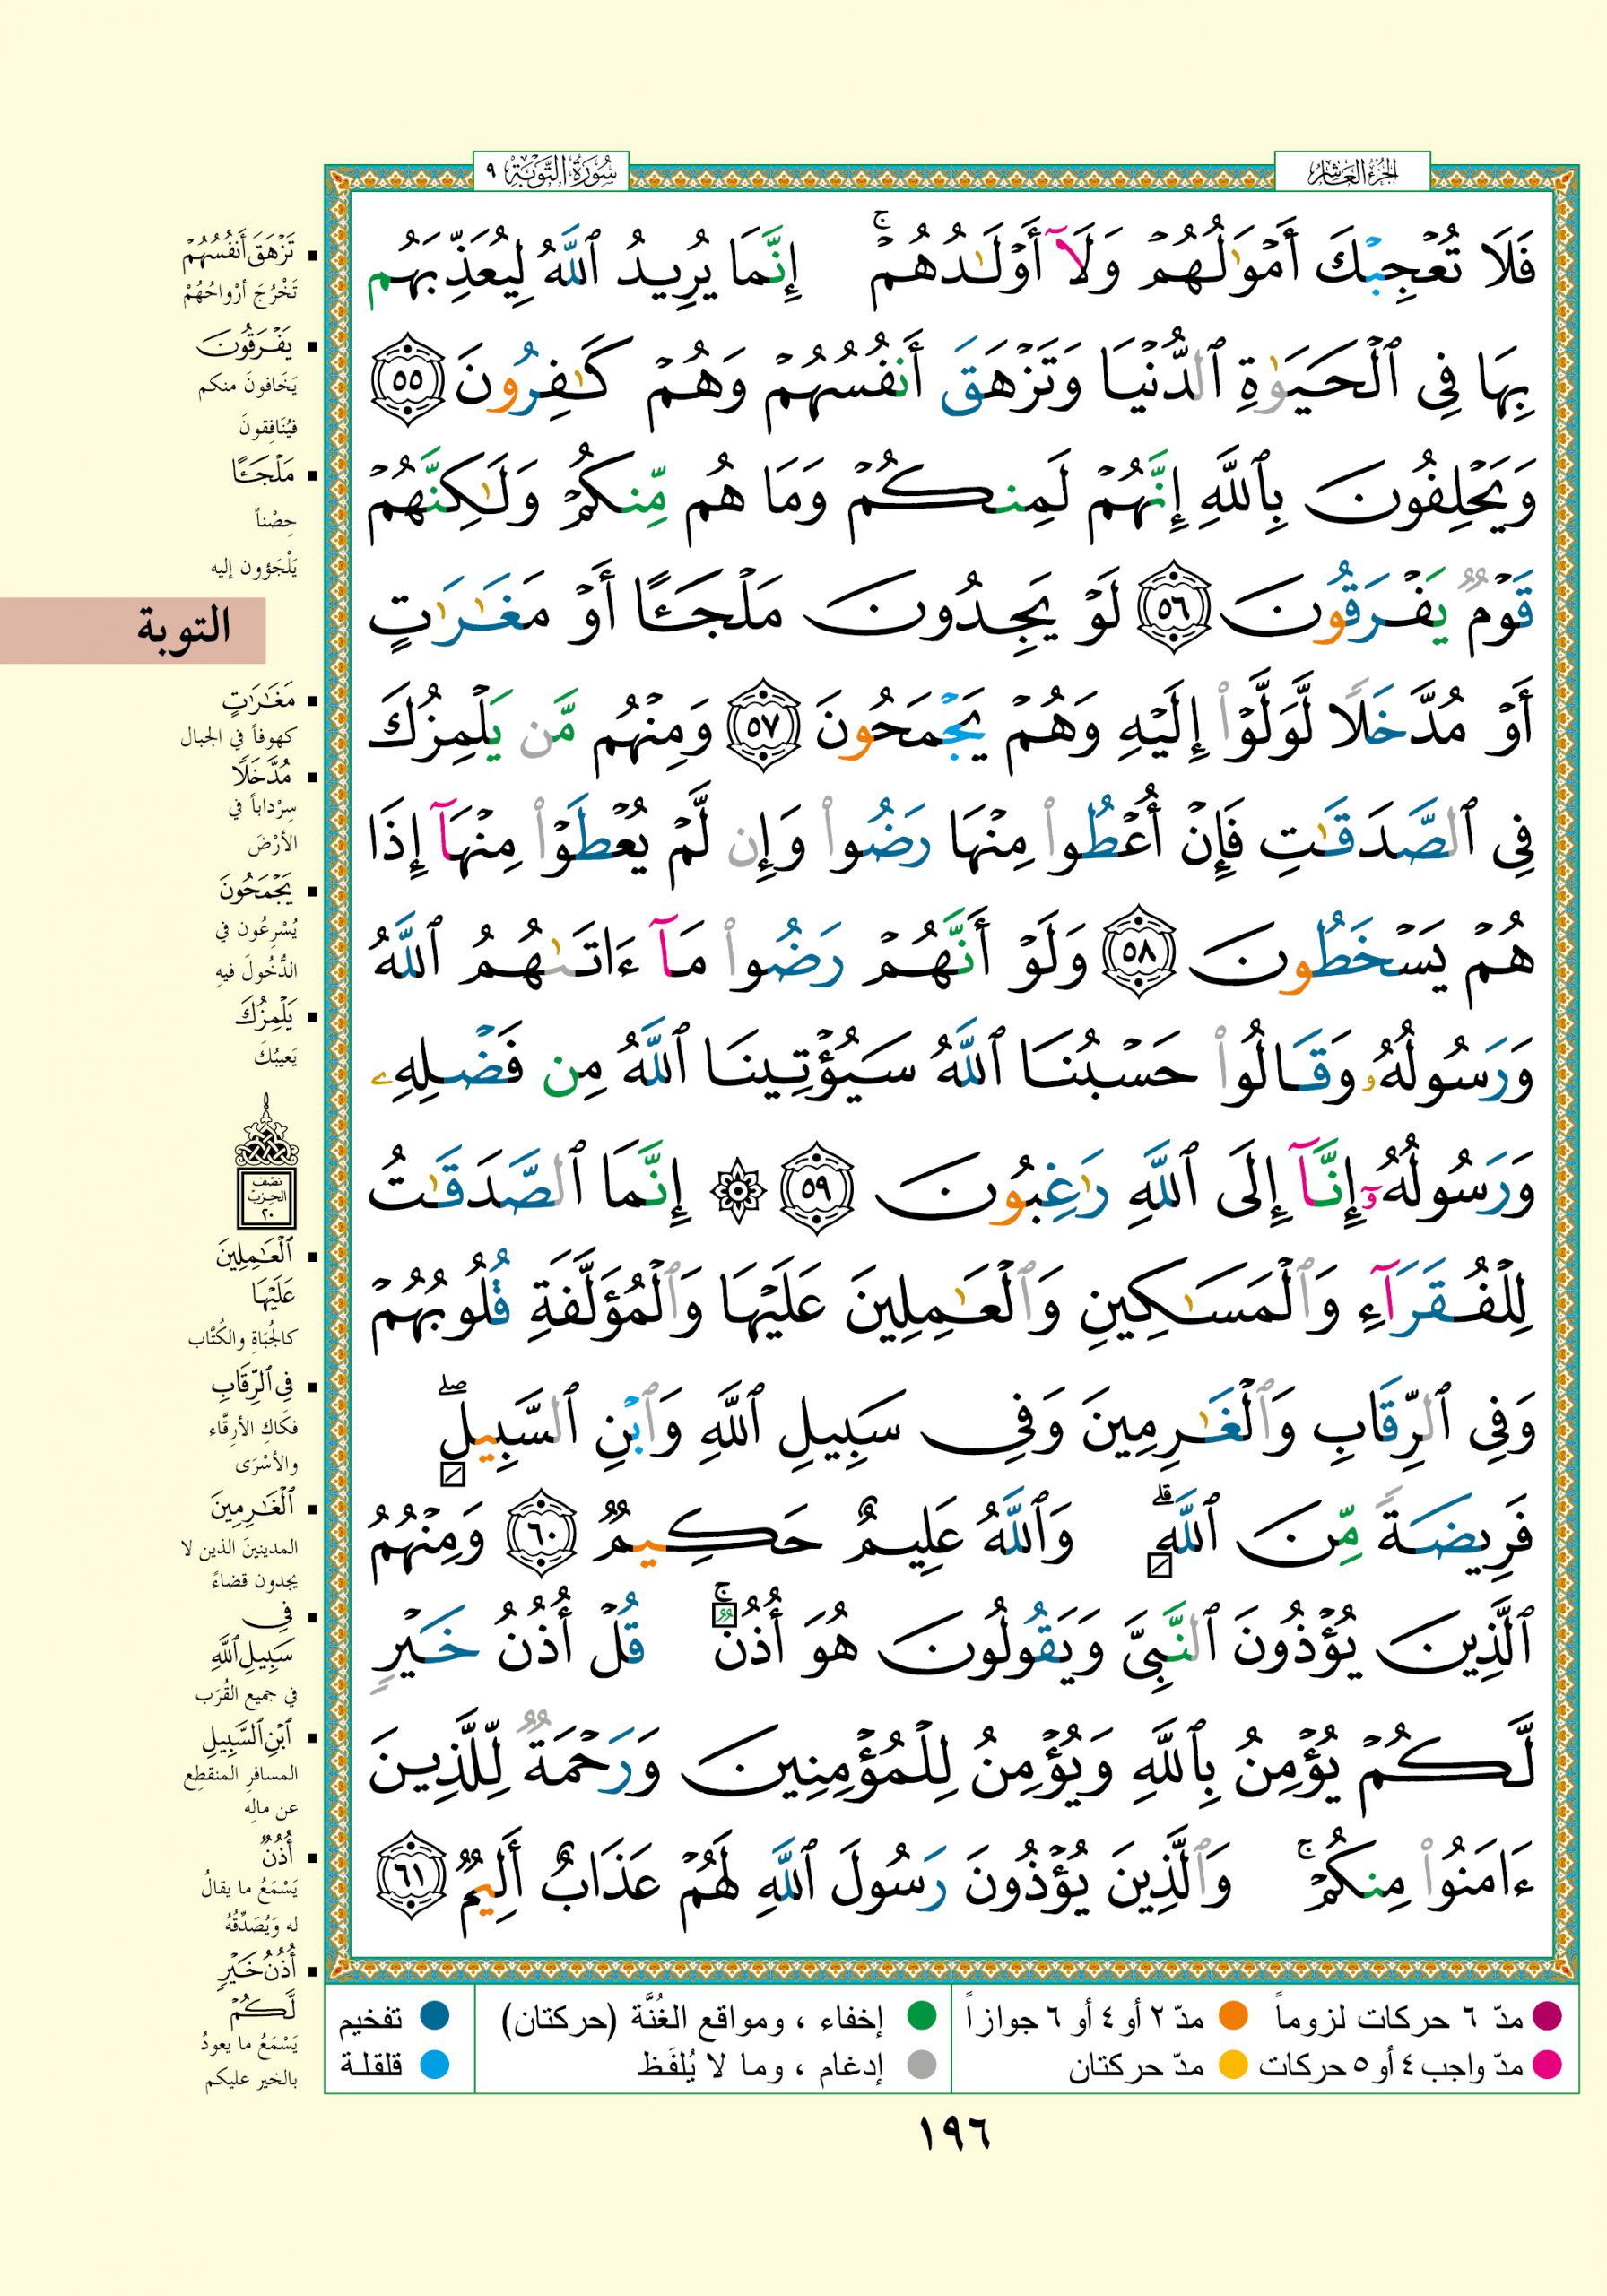Image resolution: width=1607 pixels, height=2296 pixels.
Task: Click the verse 55 end marker
Action: 406,383
